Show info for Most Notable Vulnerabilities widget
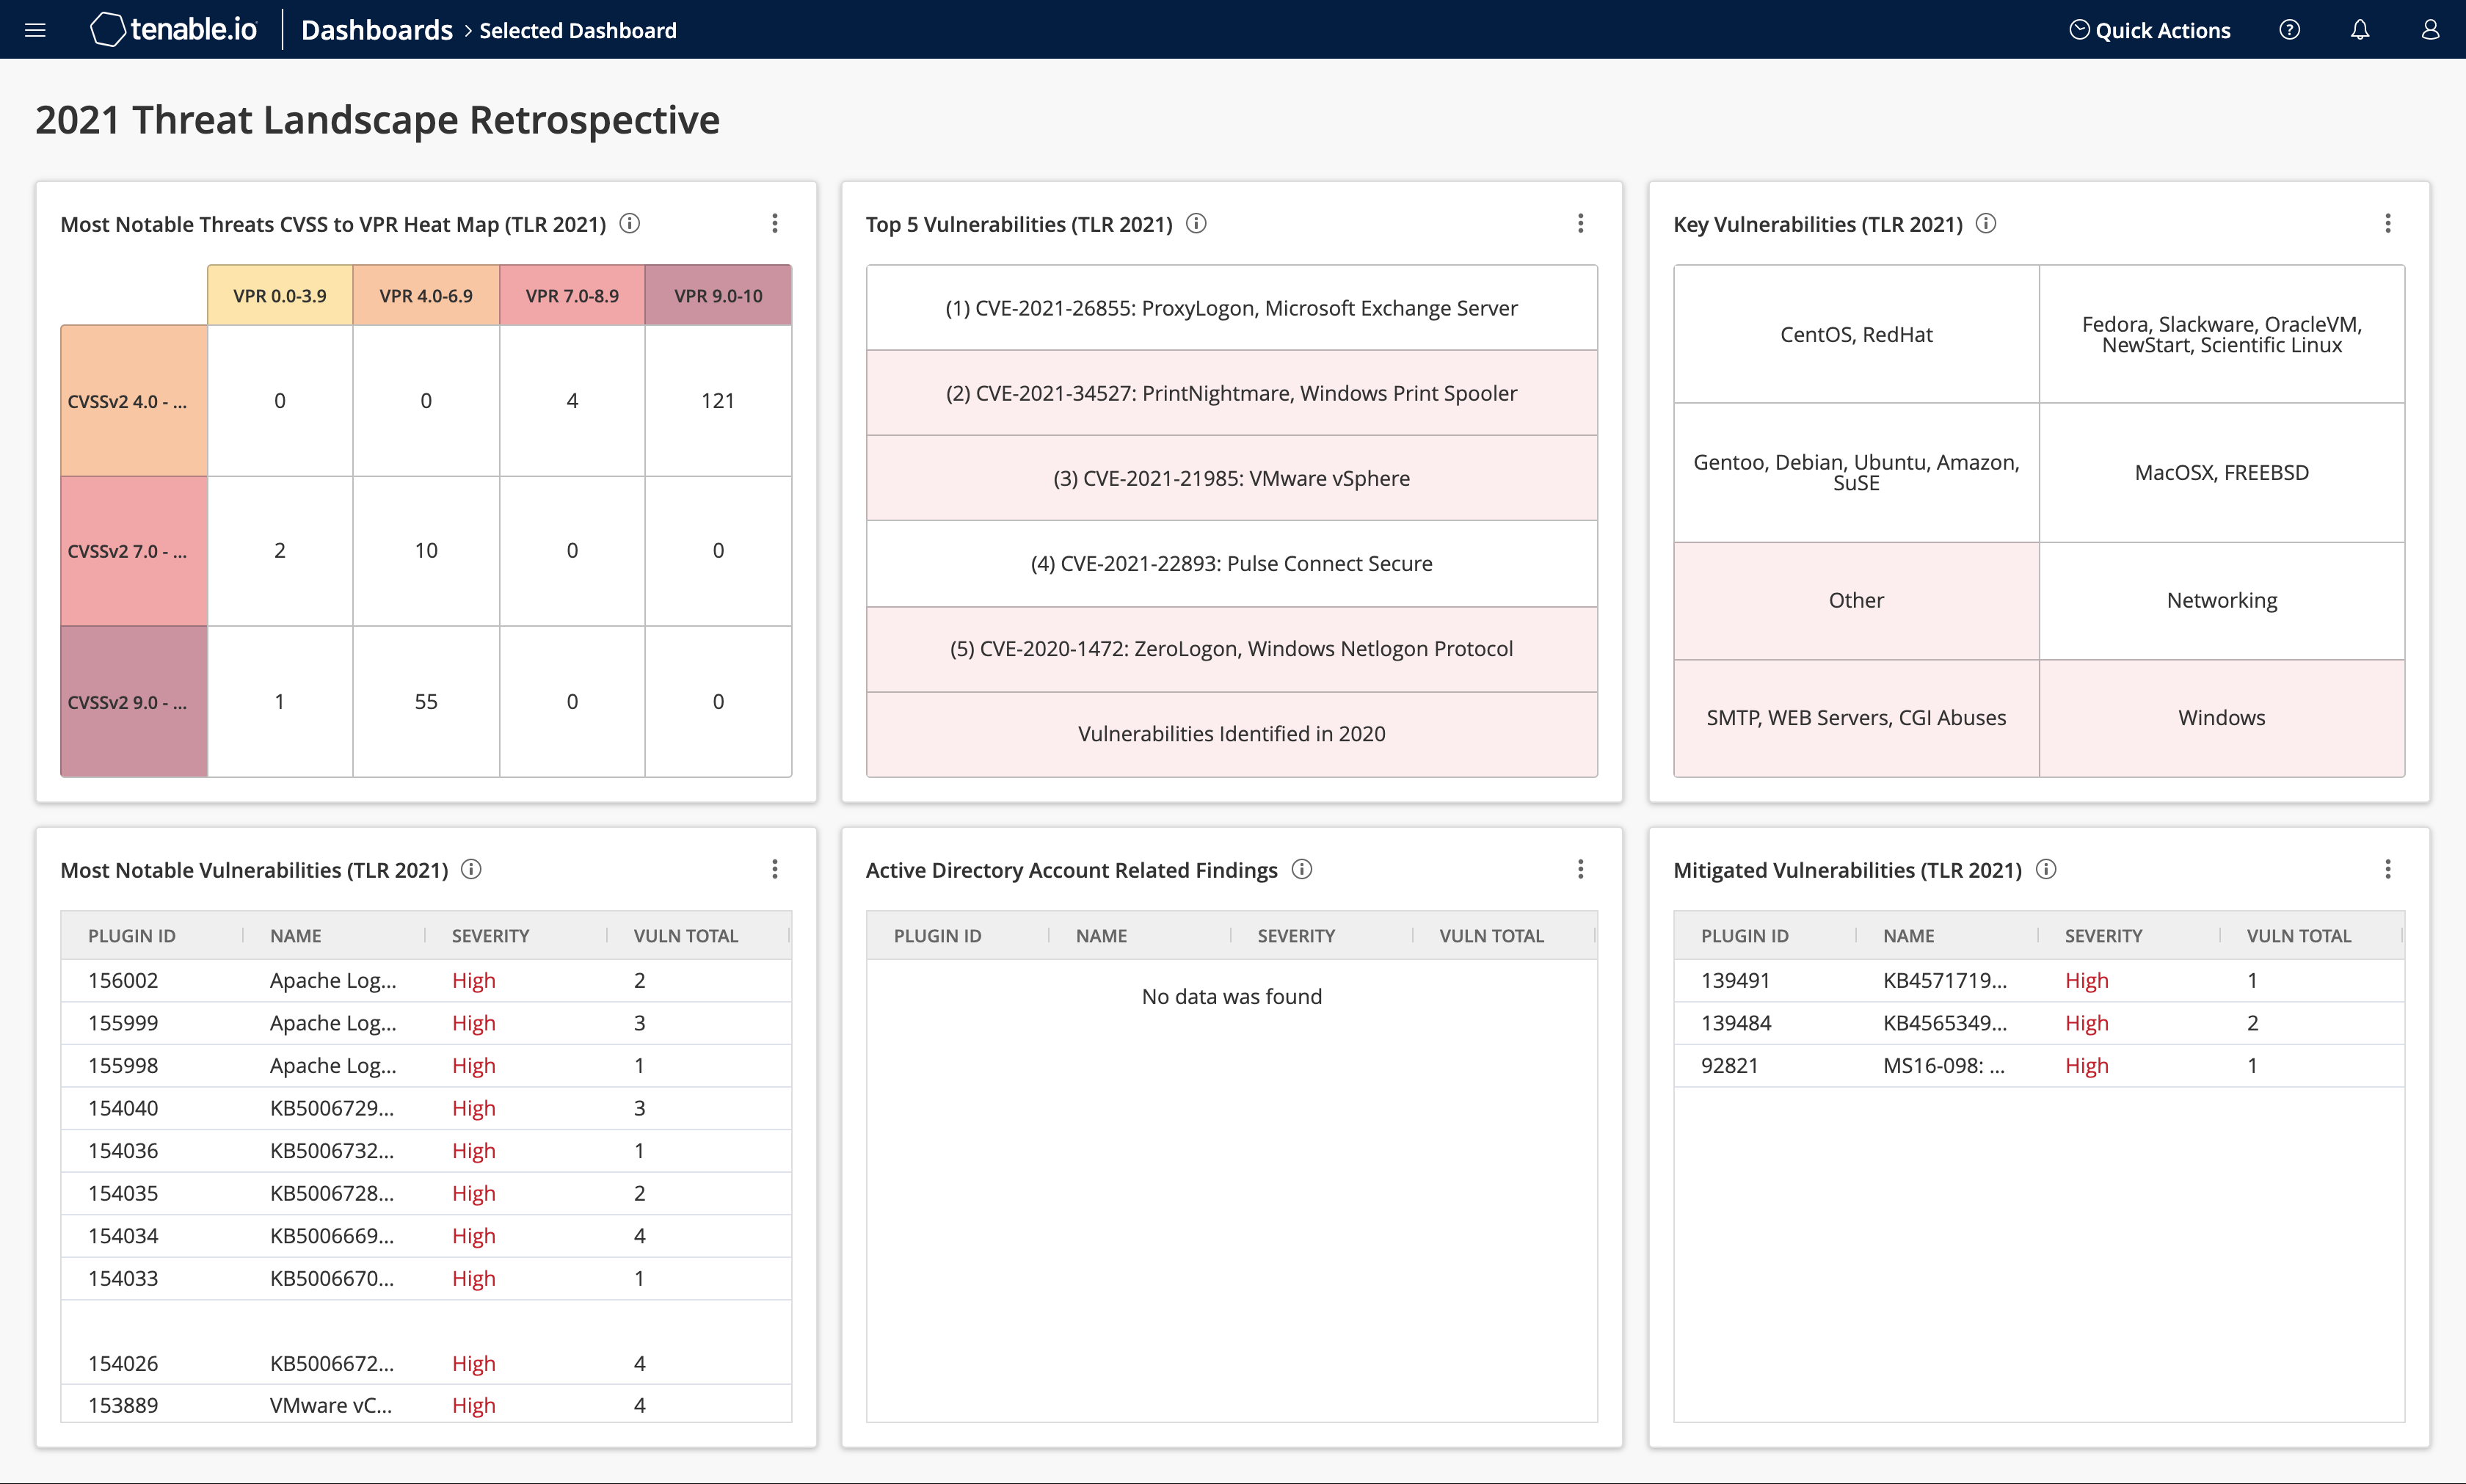This screenshot has height=1484, width=2466. click(x=471, y=869)
